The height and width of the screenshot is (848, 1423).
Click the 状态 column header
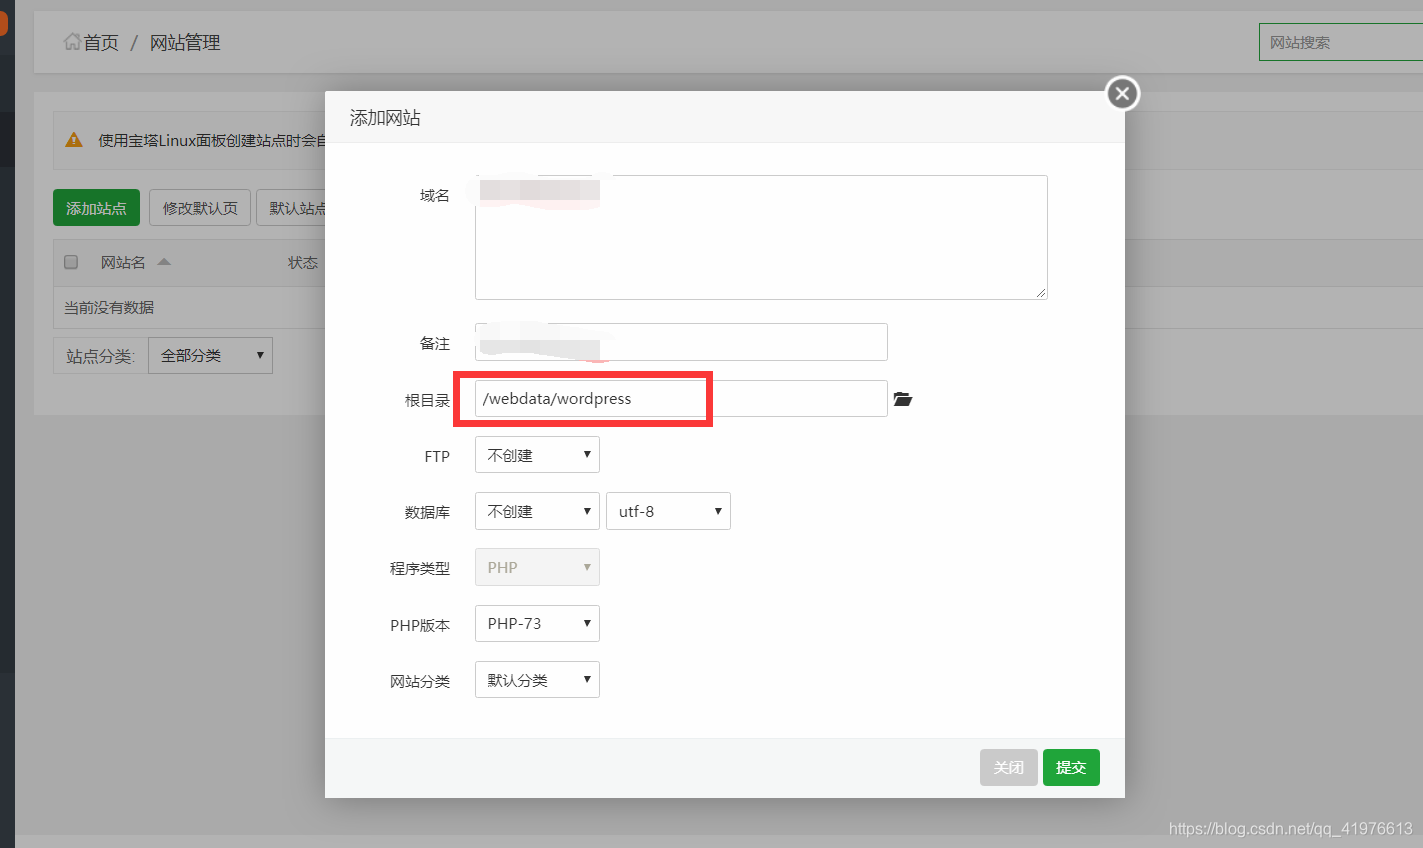pyautogui.click(x=303, y=262)
